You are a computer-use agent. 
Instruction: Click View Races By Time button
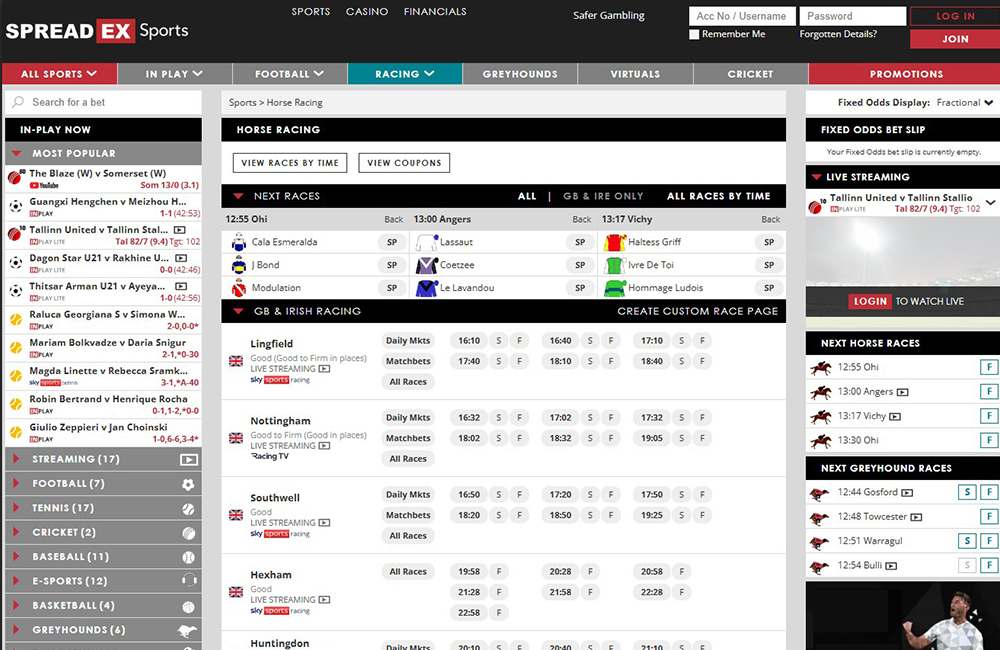point(290,163)
